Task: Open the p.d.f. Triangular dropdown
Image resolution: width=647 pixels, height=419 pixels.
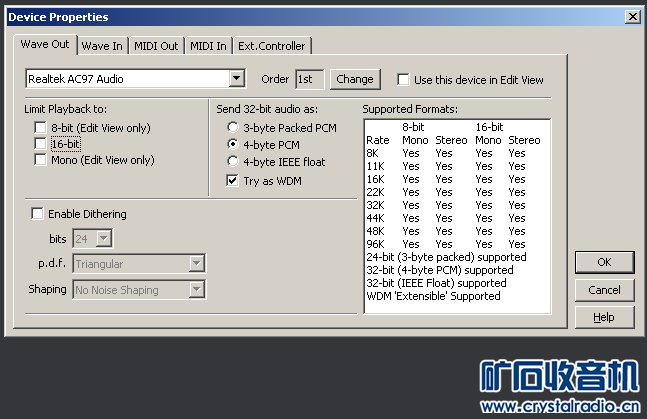Action: (197, 263)
